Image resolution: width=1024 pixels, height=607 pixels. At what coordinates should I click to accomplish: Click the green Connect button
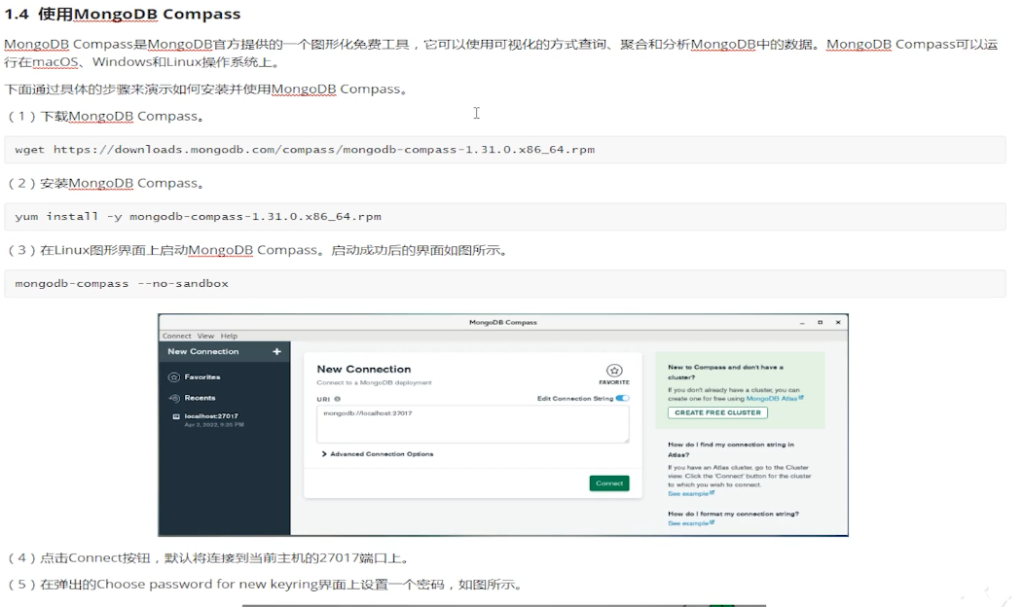click(x=609, y=484)
